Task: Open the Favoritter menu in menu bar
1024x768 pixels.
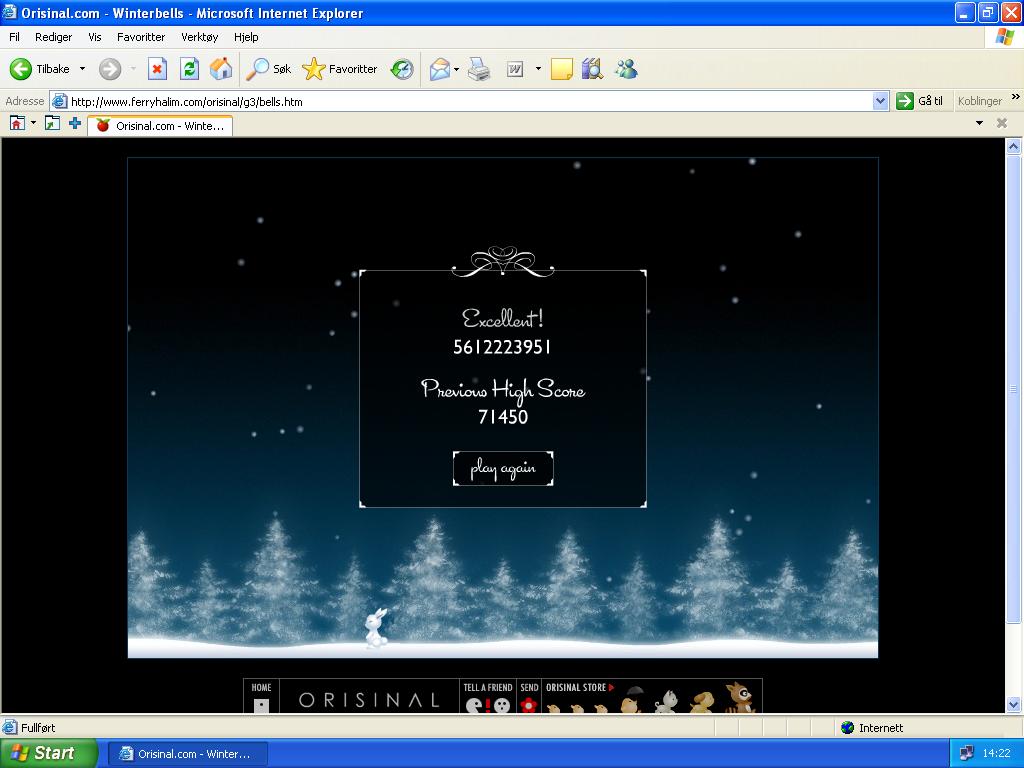Action: [x=141, y=37]
